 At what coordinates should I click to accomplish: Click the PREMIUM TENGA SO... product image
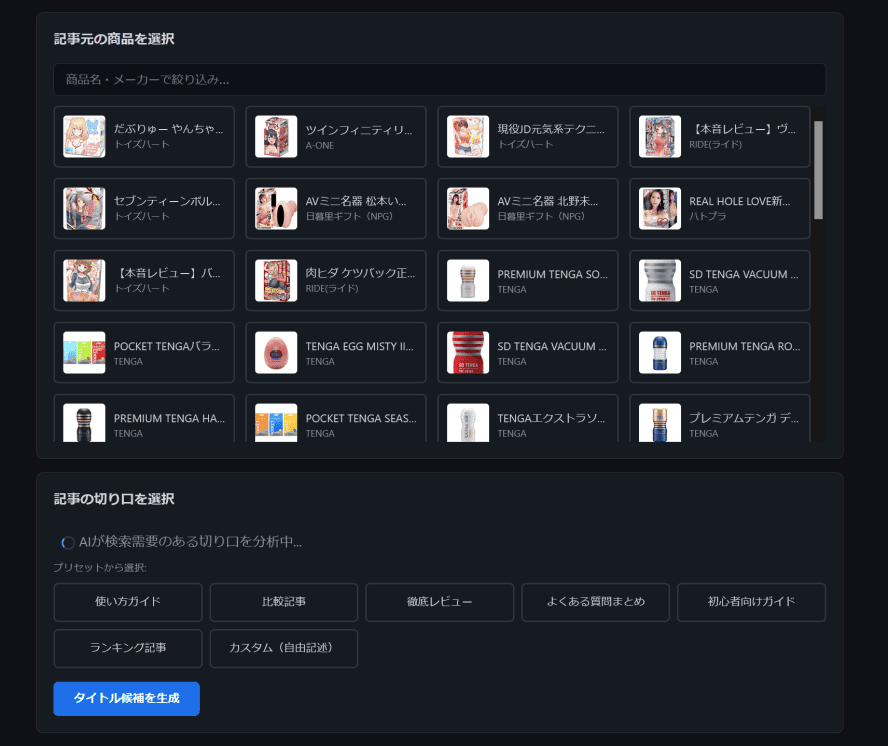(468, 281)
